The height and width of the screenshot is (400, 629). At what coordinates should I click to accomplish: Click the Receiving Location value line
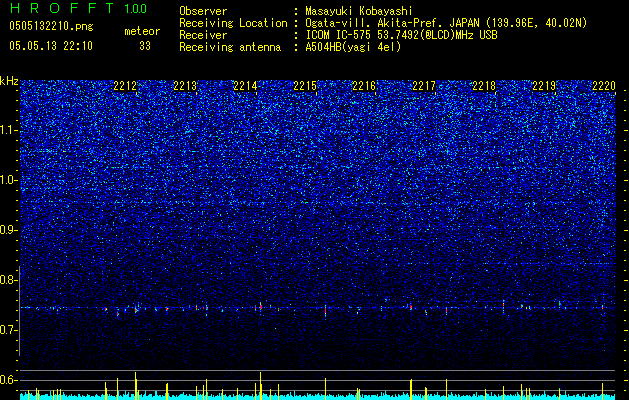(446, 23)
